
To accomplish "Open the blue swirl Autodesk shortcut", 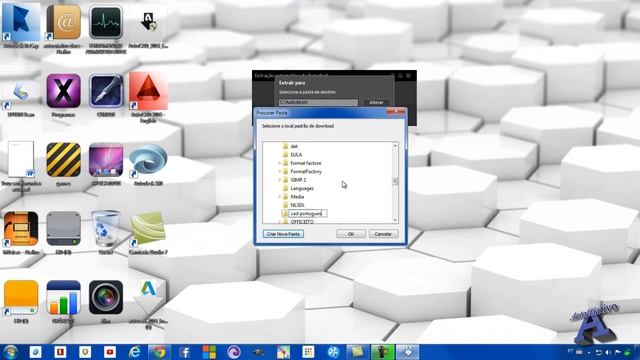I will [148, 160].
